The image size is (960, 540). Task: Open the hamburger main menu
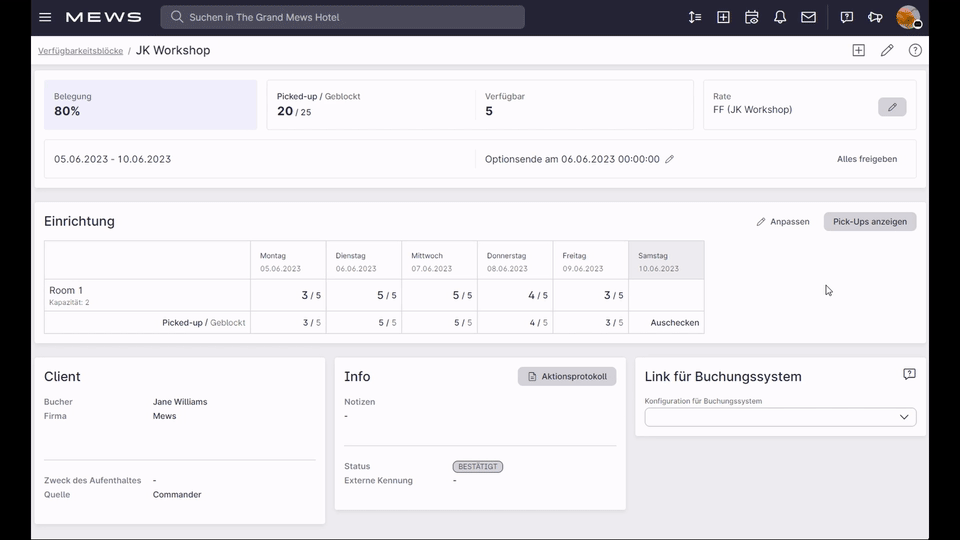tap(45, 17)
